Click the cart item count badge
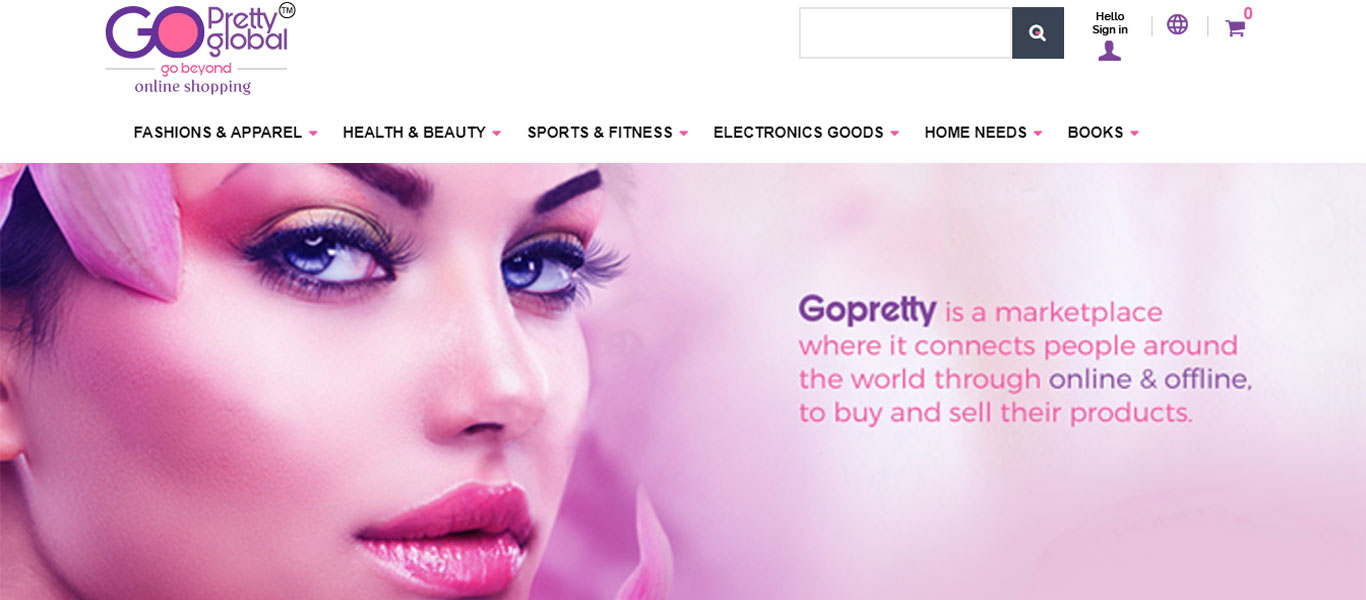The height and width of the screenshot is (600, 1366). [x=1248, y=13]
